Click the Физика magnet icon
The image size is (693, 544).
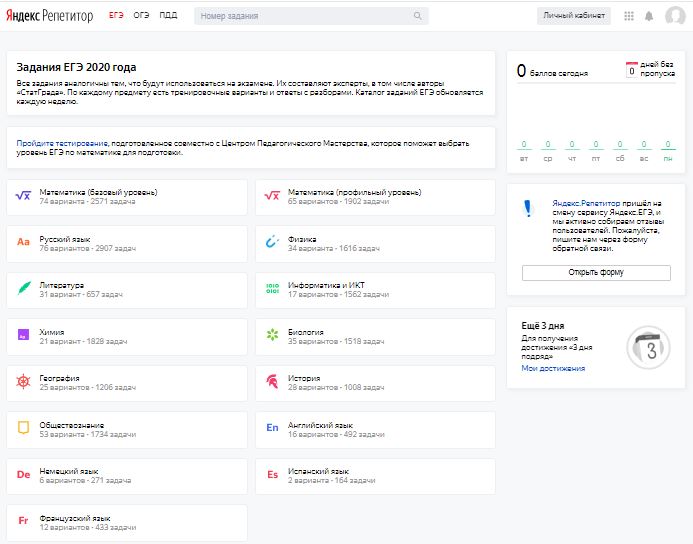coord(272,242)
